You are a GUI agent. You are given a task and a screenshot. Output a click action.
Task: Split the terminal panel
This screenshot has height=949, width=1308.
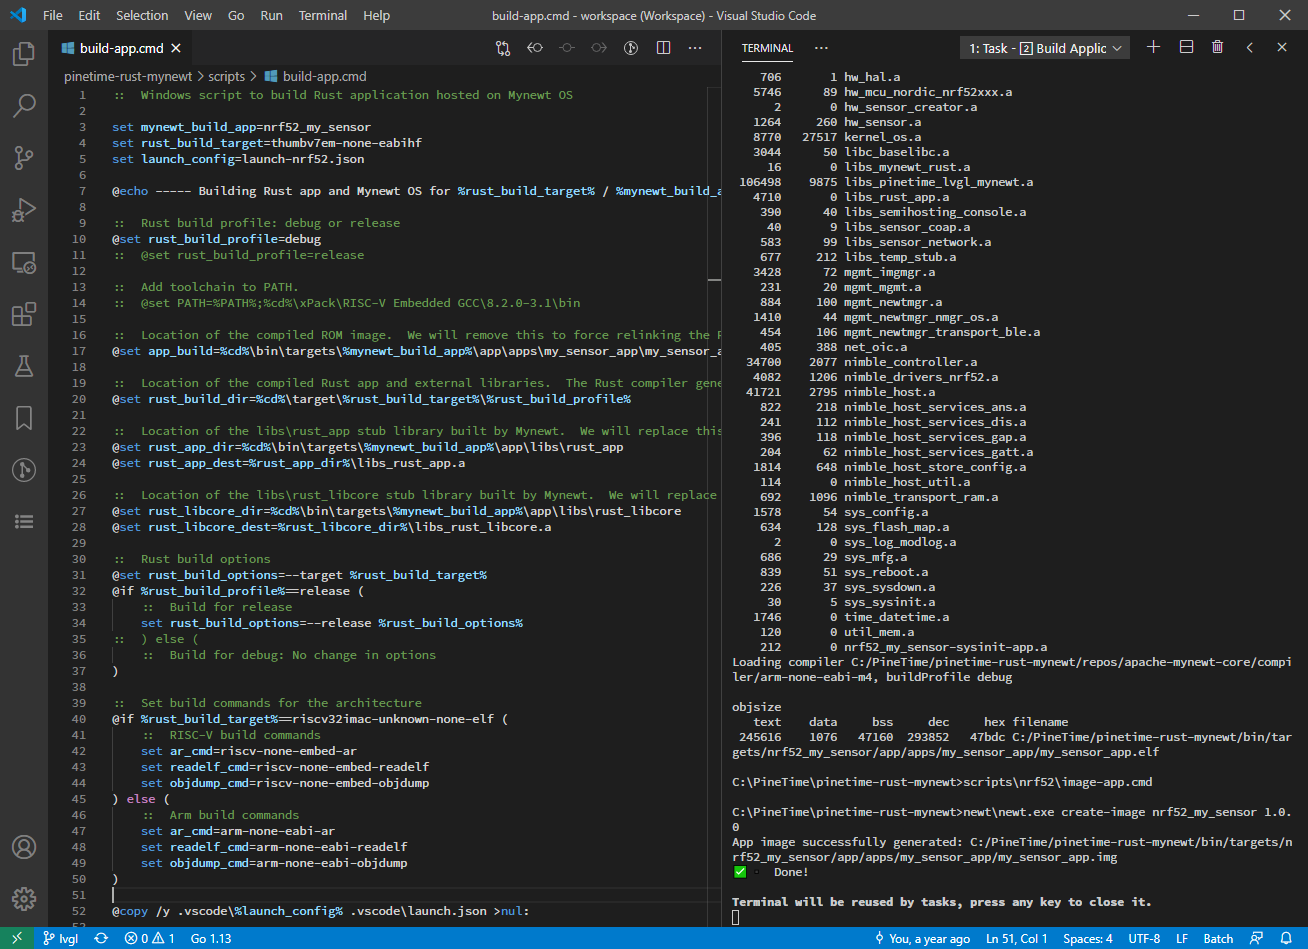click(x=1186, y=47)
